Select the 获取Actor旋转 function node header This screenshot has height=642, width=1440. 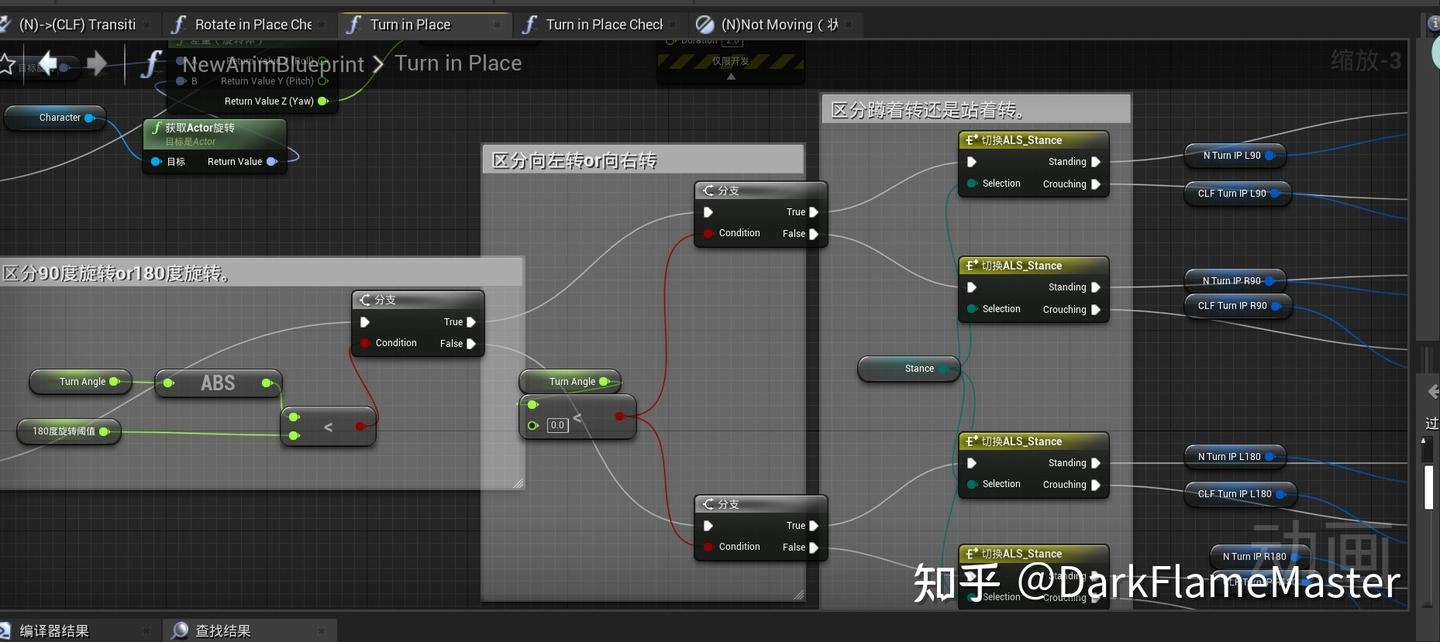[214, 134]
